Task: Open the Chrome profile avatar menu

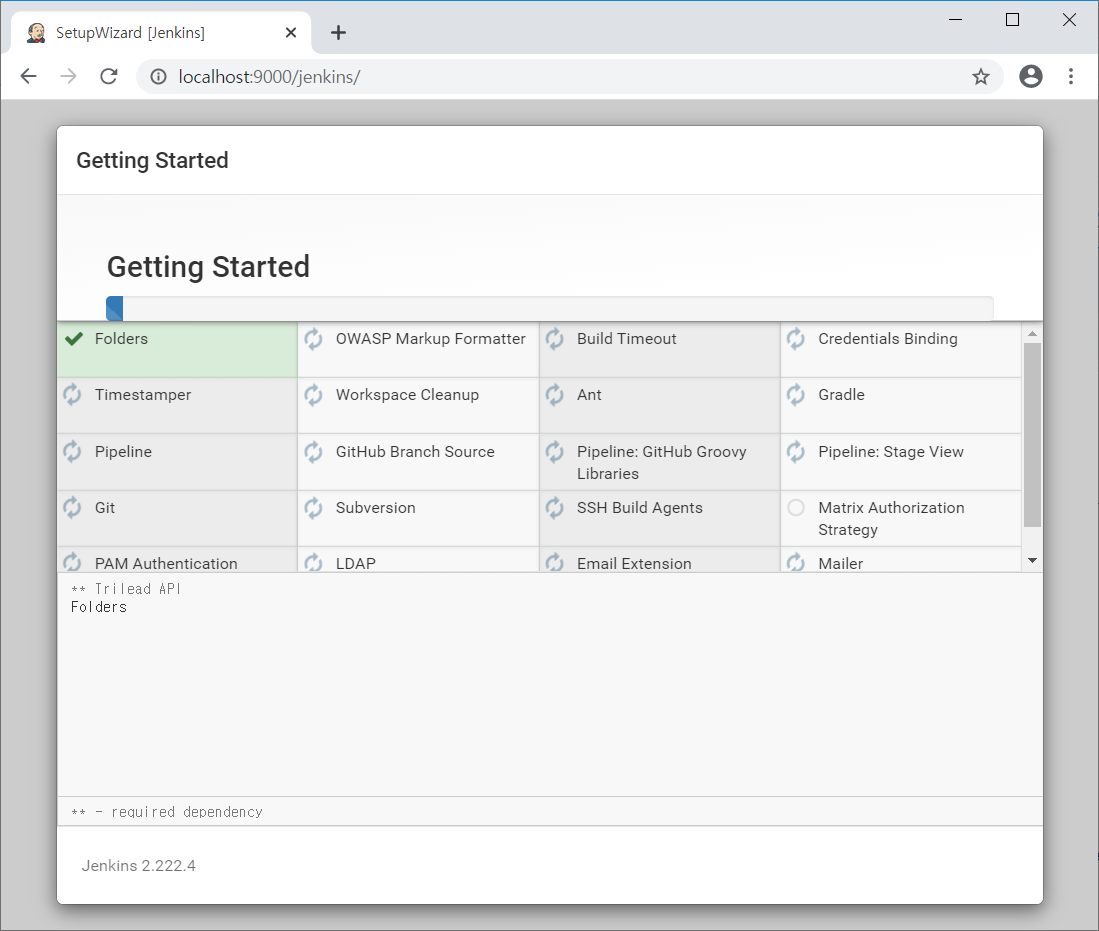Action: [x=1030, y=76]
